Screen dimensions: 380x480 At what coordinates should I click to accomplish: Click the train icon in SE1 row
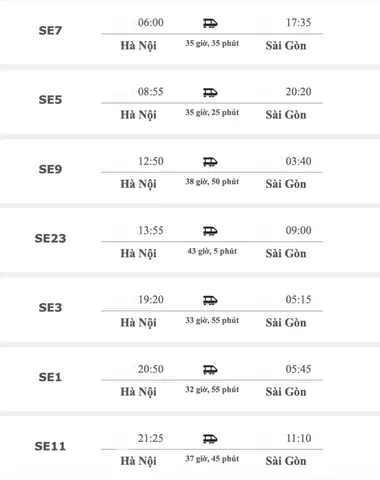coord(210,370)
